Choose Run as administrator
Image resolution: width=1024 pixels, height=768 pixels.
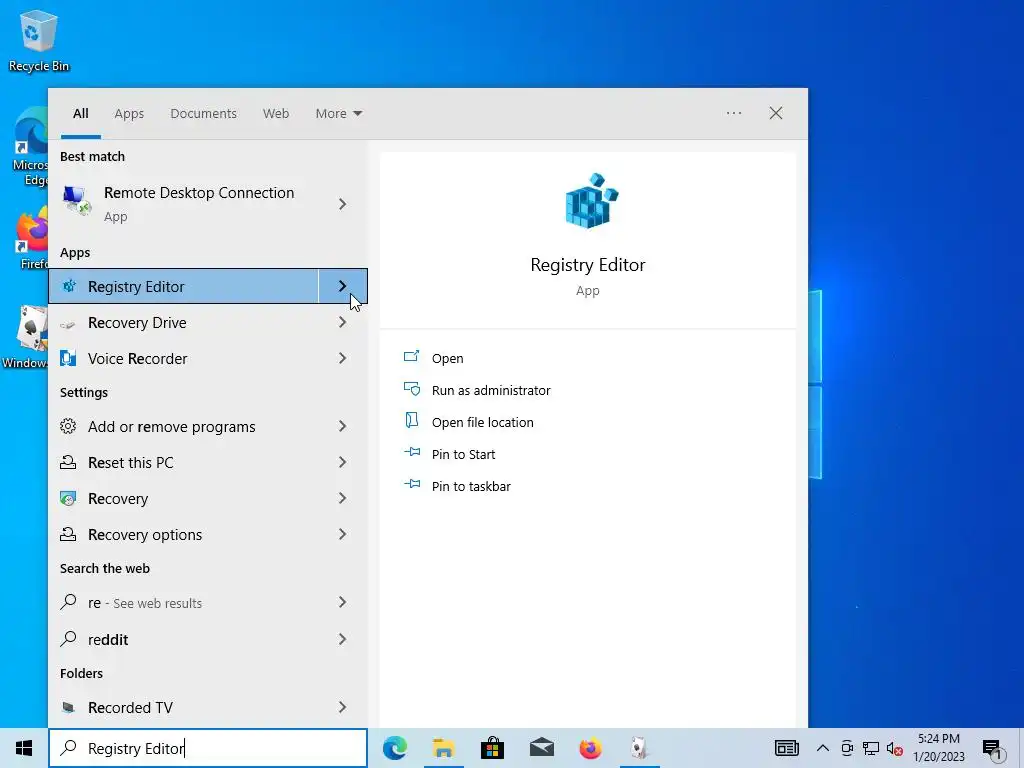tap(491, 391)
